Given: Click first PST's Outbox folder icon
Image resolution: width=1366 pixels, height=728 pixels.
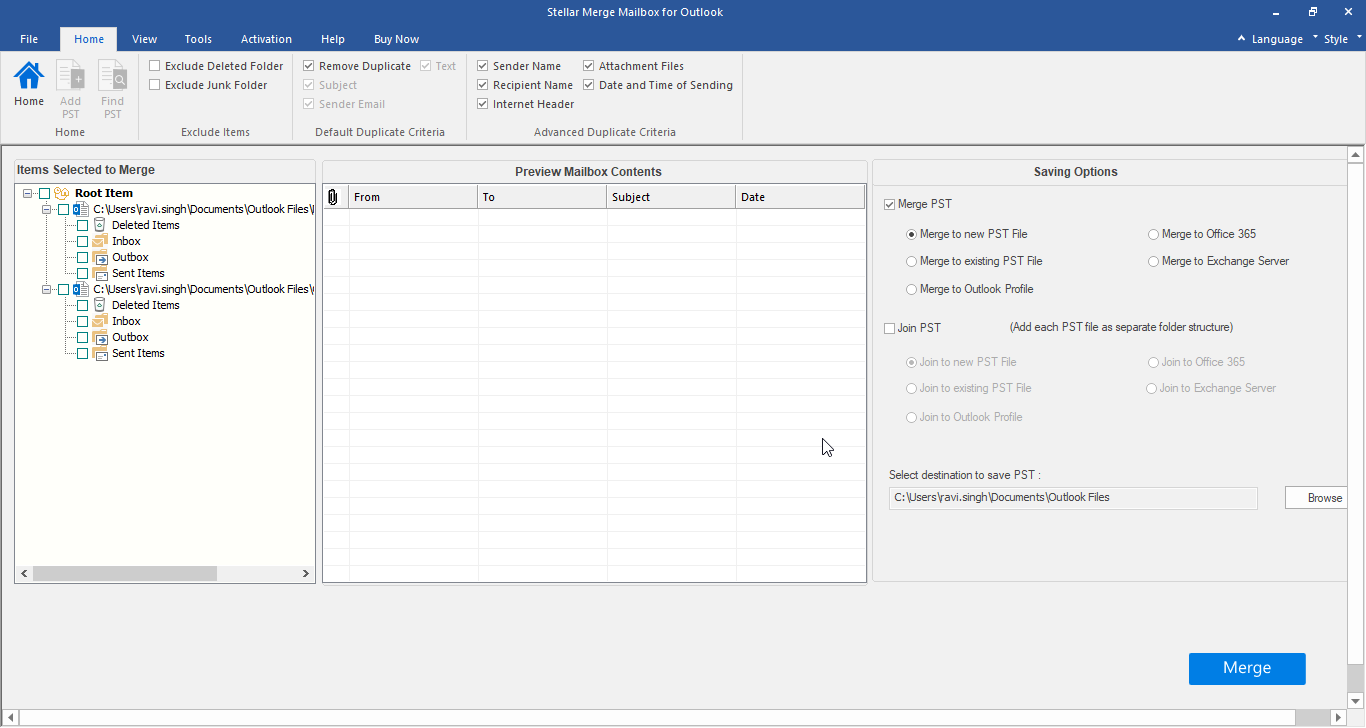Looking at the screenshot, I should (100, 257).
